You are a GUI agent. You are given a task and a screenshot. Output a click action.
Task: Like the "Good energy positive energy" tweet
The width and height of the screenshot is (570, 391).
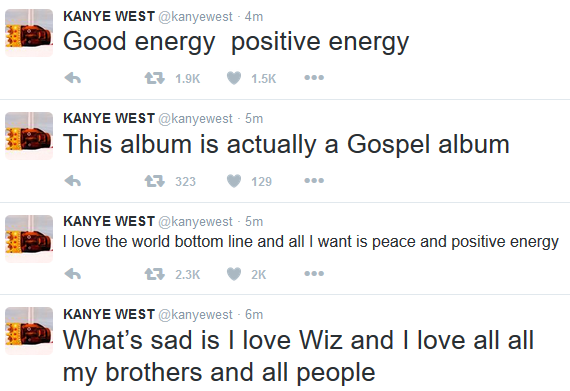(234, 78)
